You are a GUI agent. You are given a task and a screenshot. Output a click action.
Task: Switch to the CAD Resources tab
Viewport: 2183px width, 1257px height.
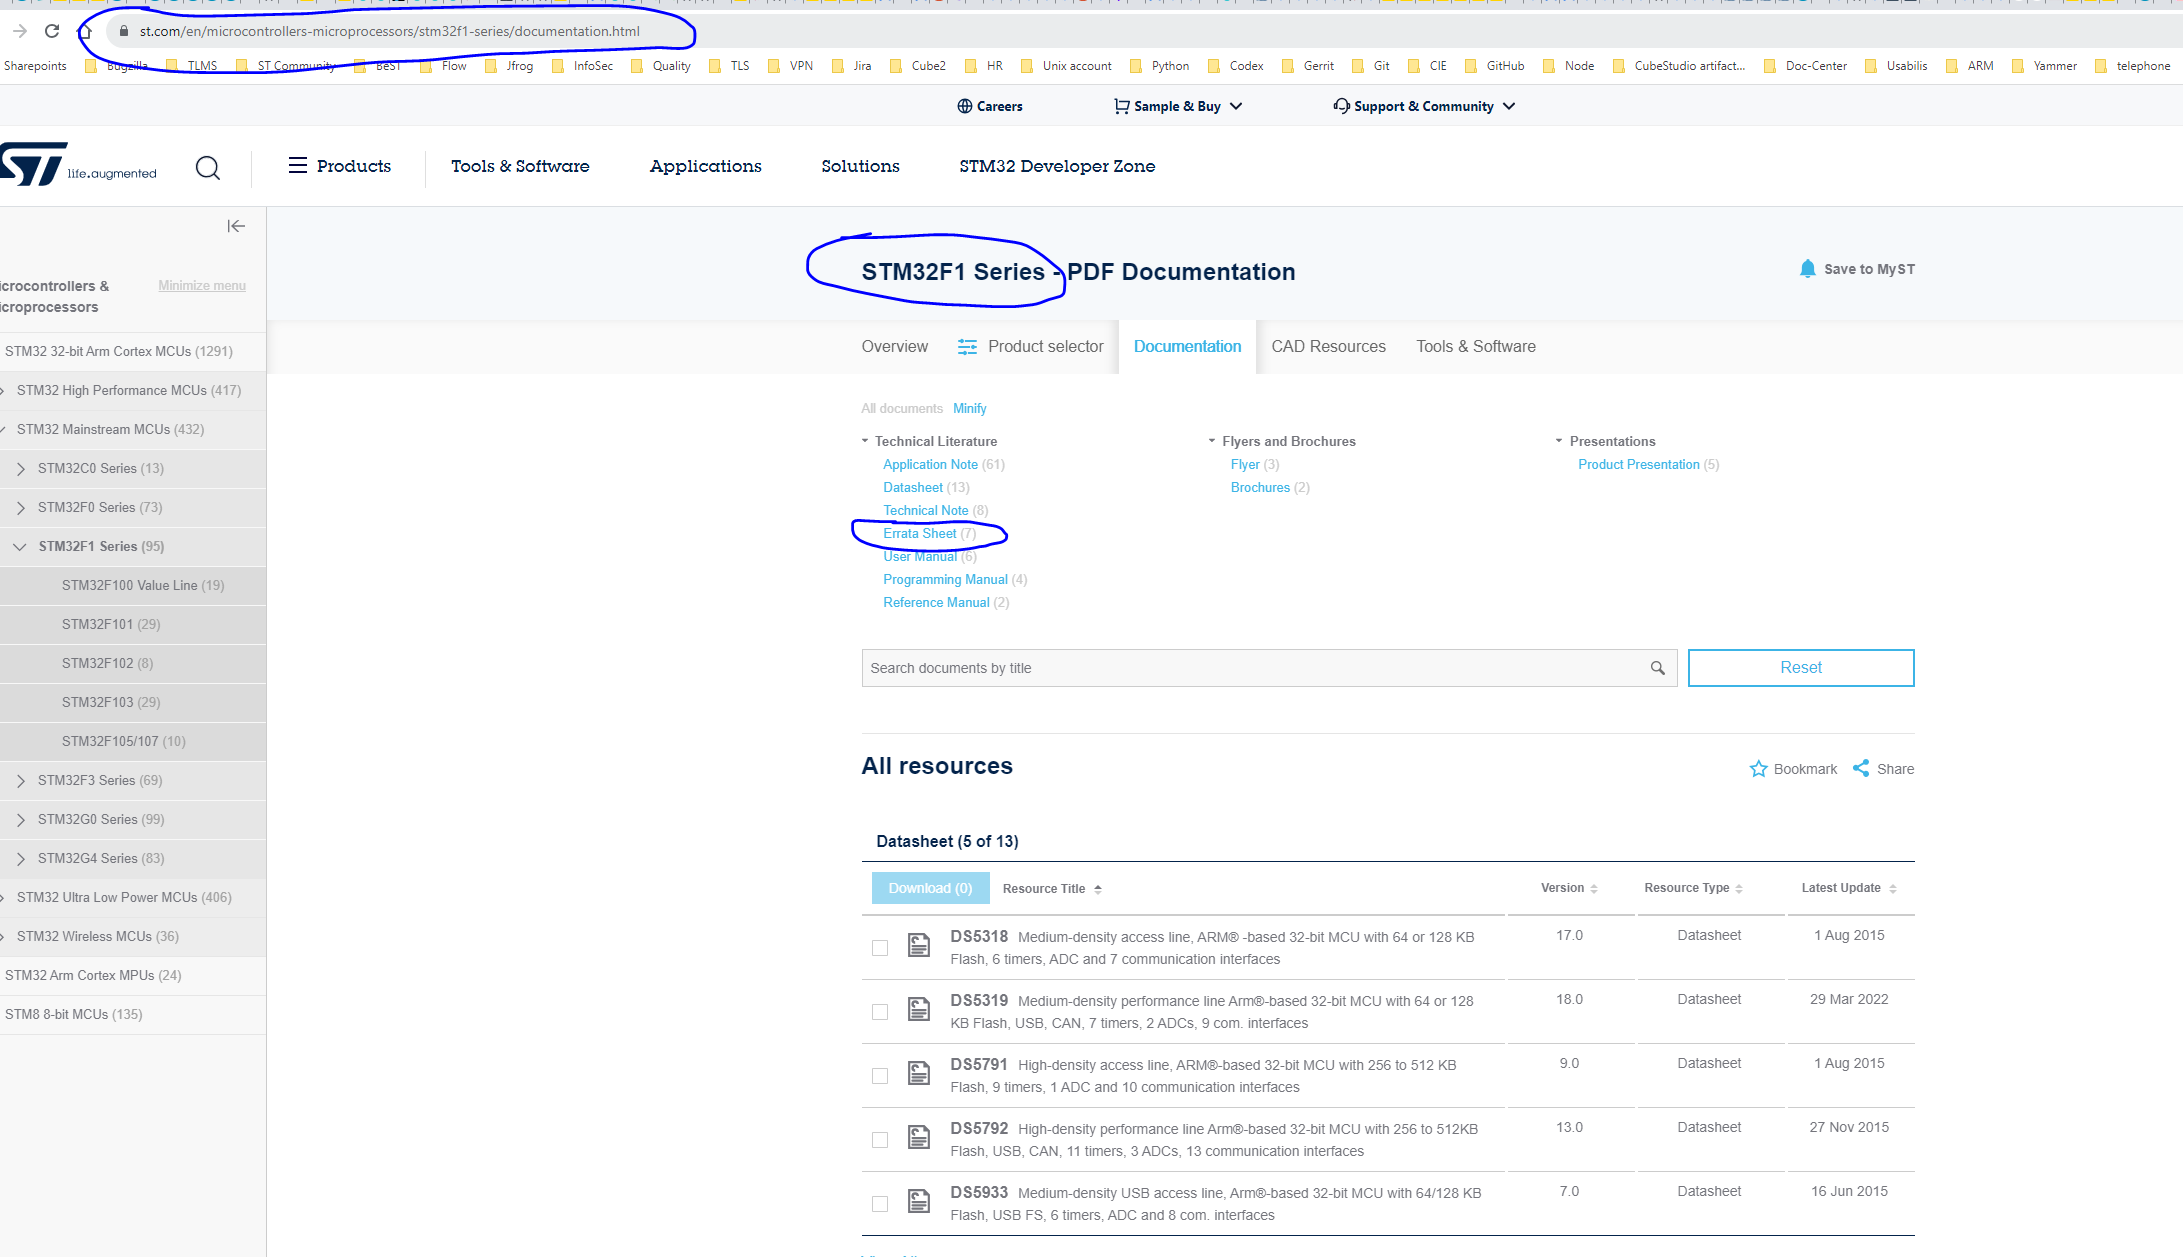1328,346
